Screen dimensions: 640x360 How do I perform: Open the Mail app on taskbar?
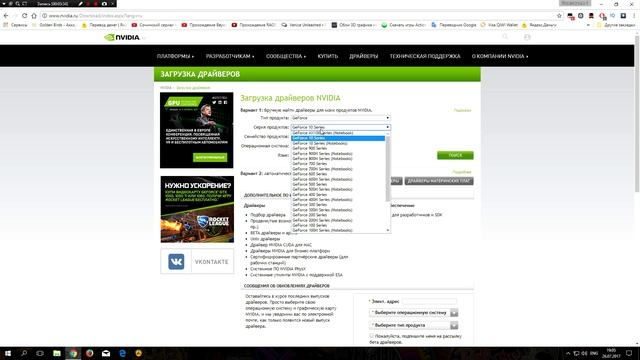click(x=106, y=353)
